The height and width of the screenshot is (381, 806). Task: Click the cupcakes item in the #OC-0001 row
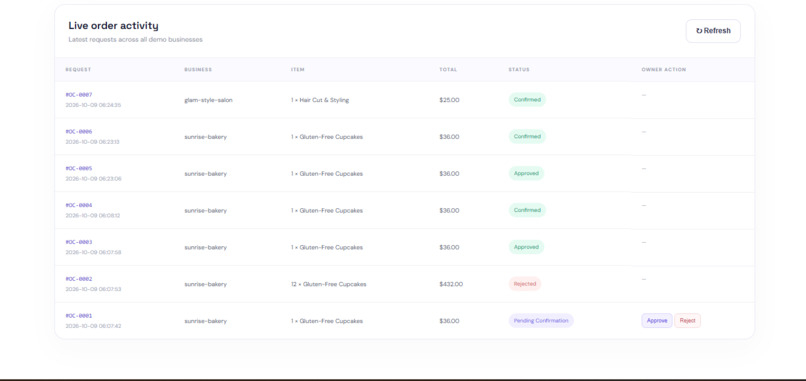pyautogui.click(x=327, y=321)
